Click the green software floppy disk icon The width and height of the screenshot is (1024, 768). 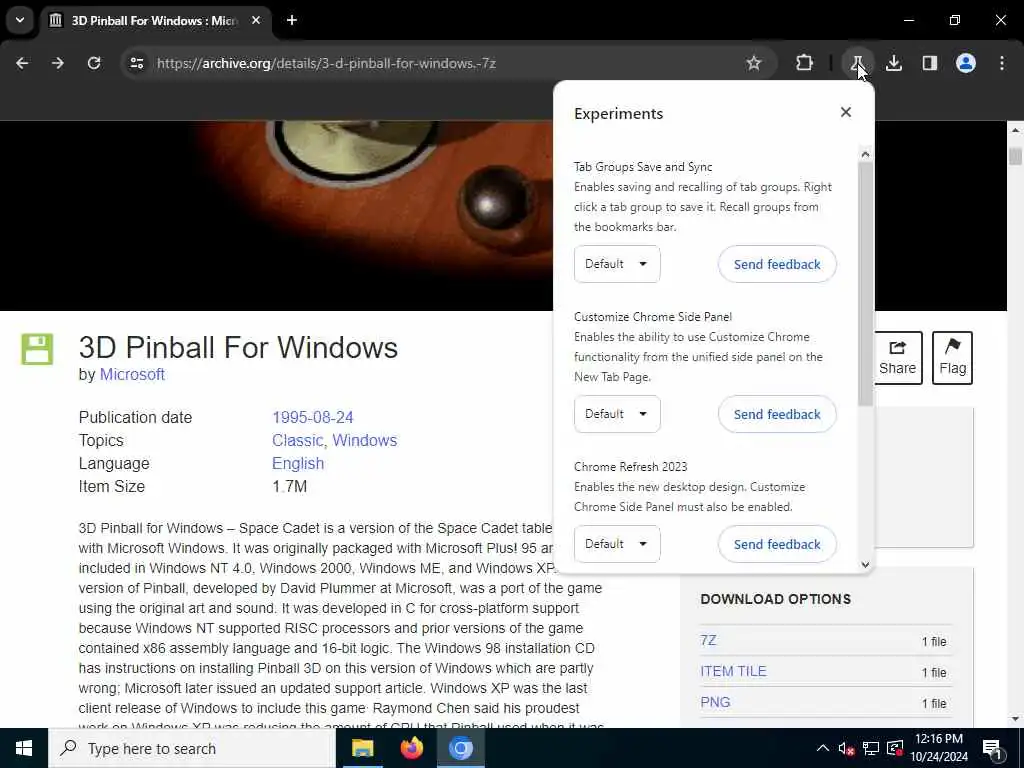pos(37,349)
